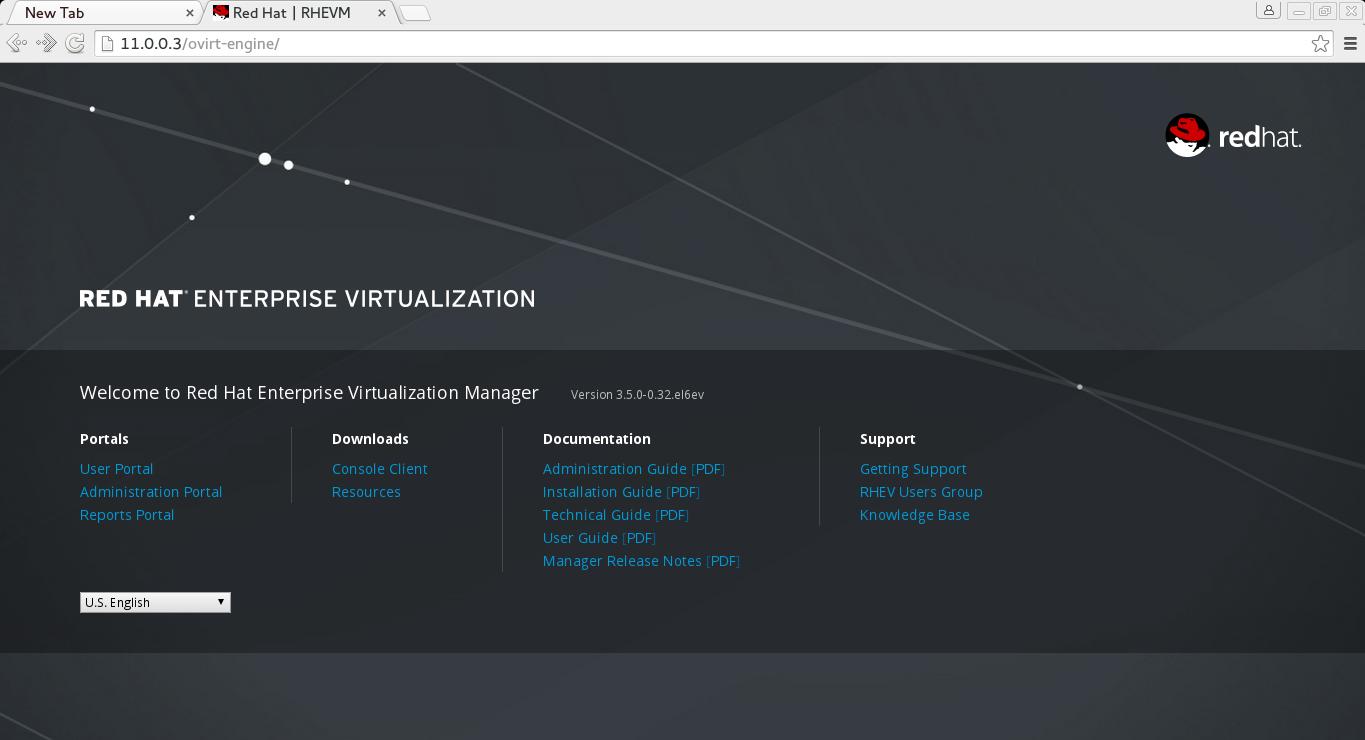Viewport: 1365px width, 740px height.
Task: Restore the browser window size
Action: pos(1325,11)
